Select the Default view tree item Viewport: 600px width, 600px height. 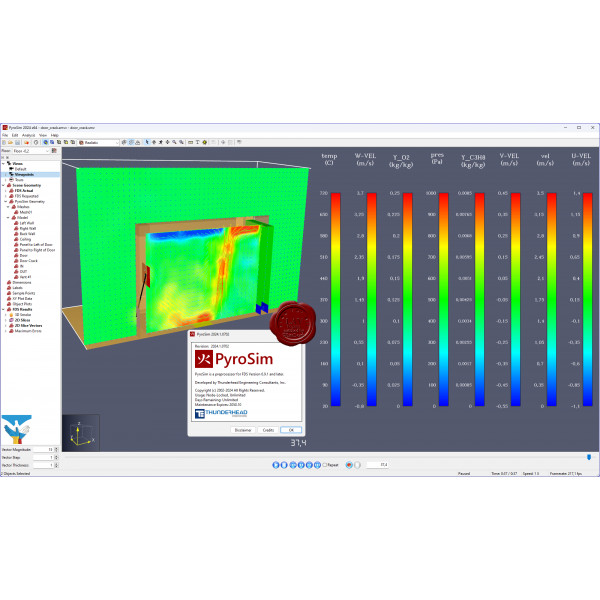pos(20,169)
